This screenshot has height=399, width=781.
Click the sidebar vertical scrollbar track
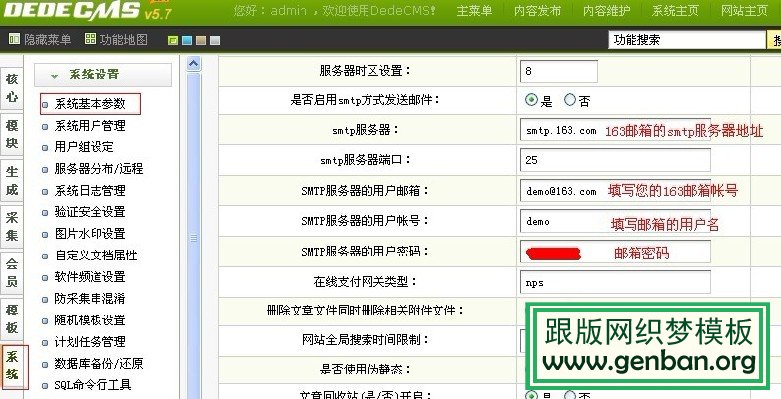tap(193, 236)
